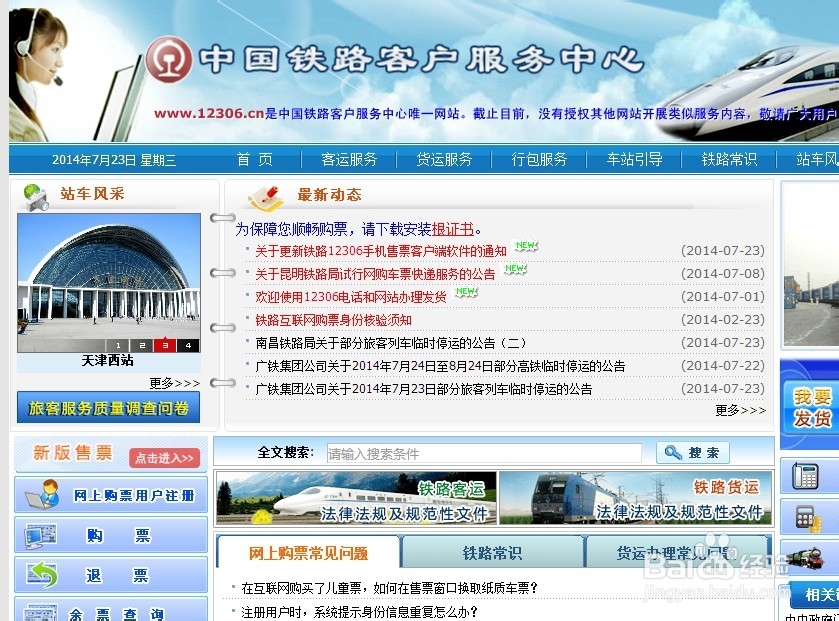The width and height of the screenshot is (839, 621).
Task: Click the green return arrow icon for 退票
Action: pyautogui.click(x=41, y=572)
